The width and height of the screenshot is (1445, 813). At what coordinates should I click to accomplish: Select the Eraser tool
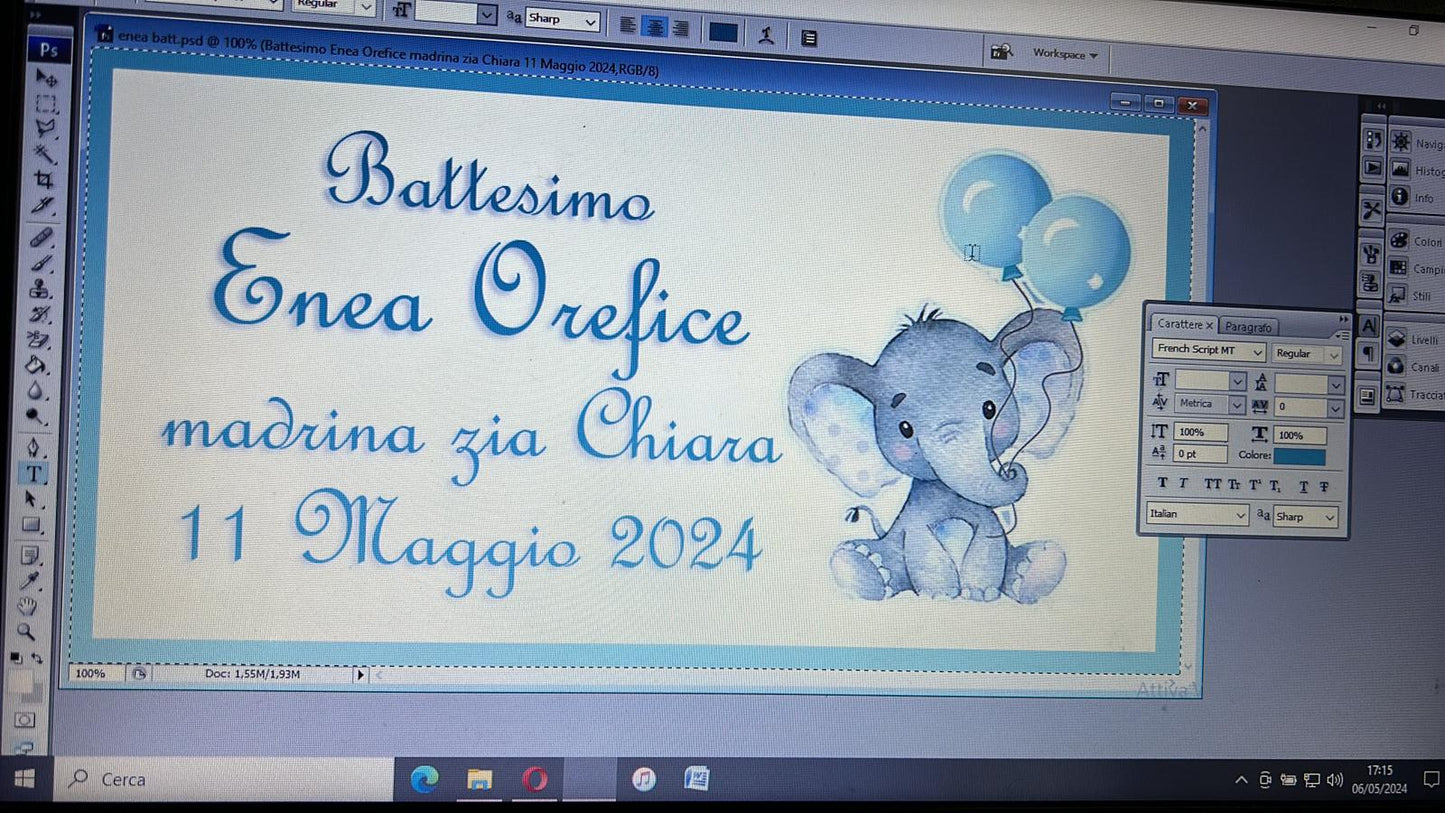coord(38,339)
